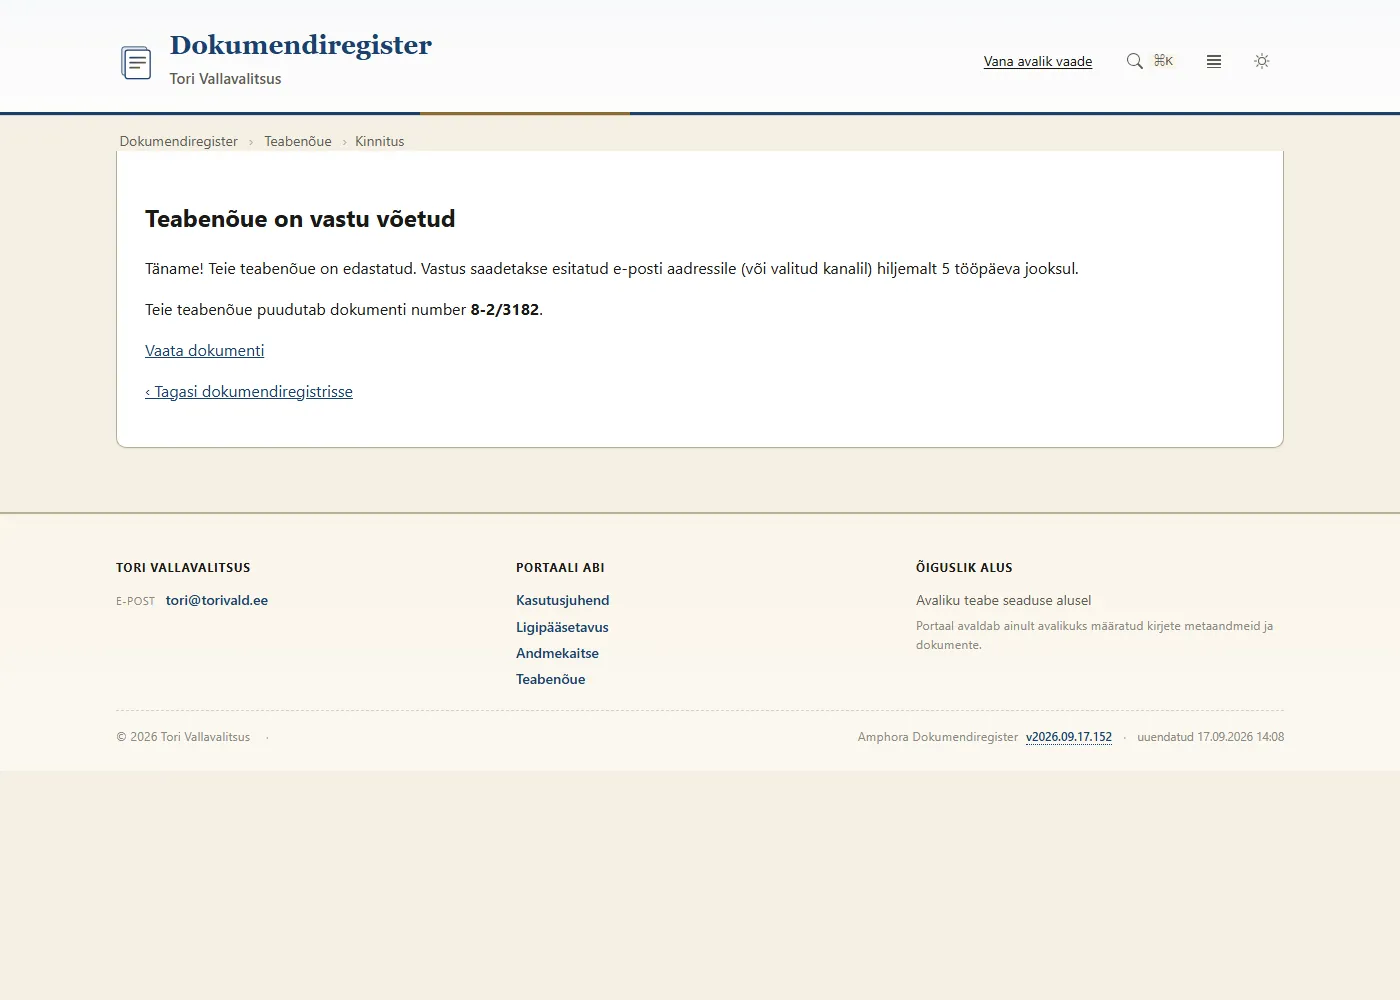Click the ÕIGUSLIK ALUS footer heading

[964, 567]
